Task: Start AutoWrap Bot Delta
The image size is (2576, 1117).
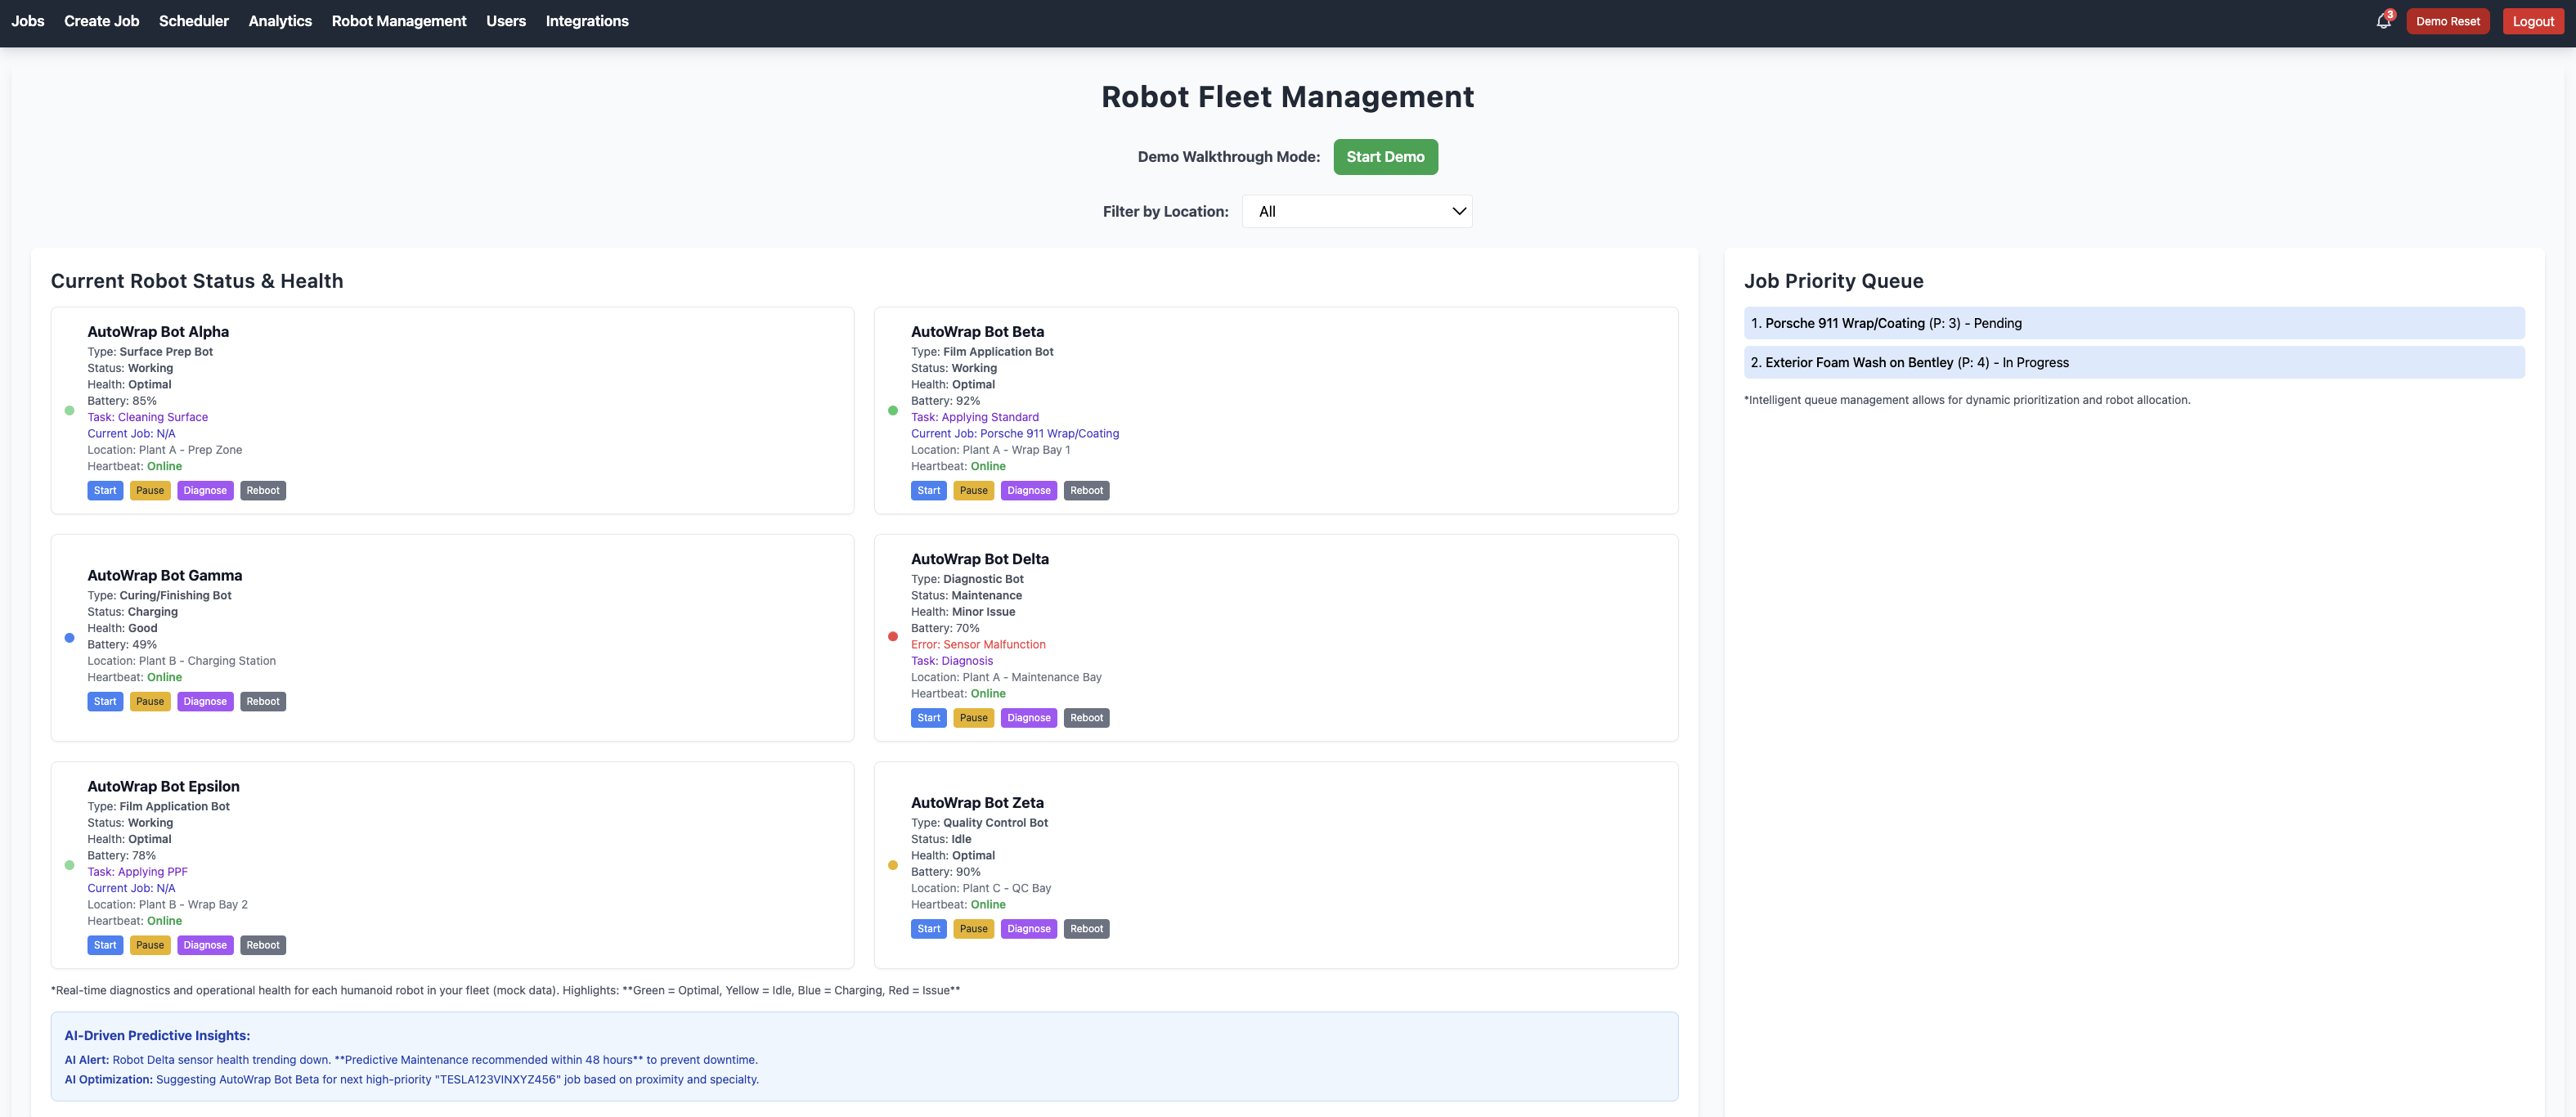Action: click(929, 718)
